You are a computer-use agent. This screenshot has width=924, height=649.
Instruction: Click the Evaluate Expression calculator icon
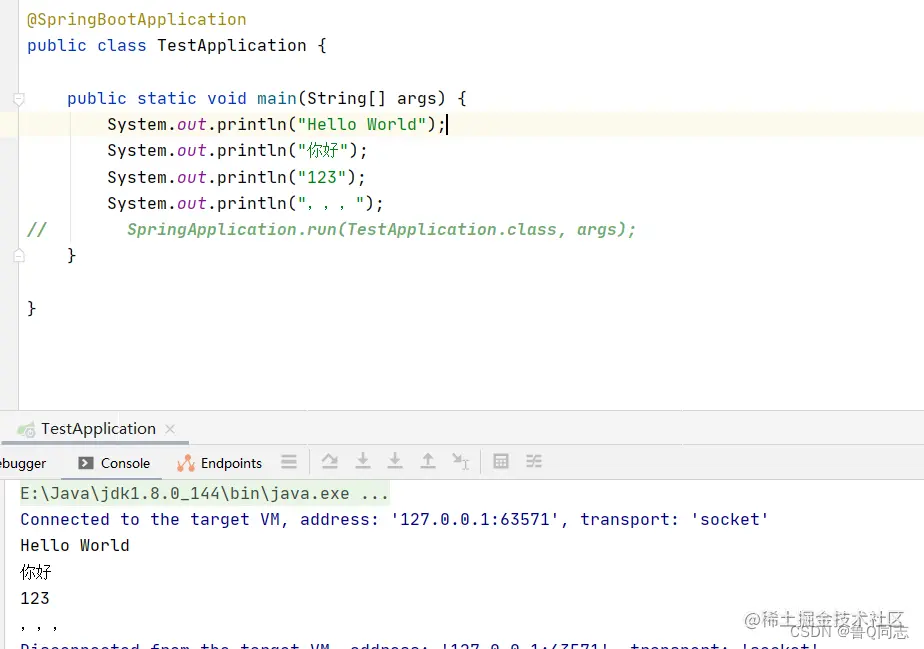click(501, 461)
